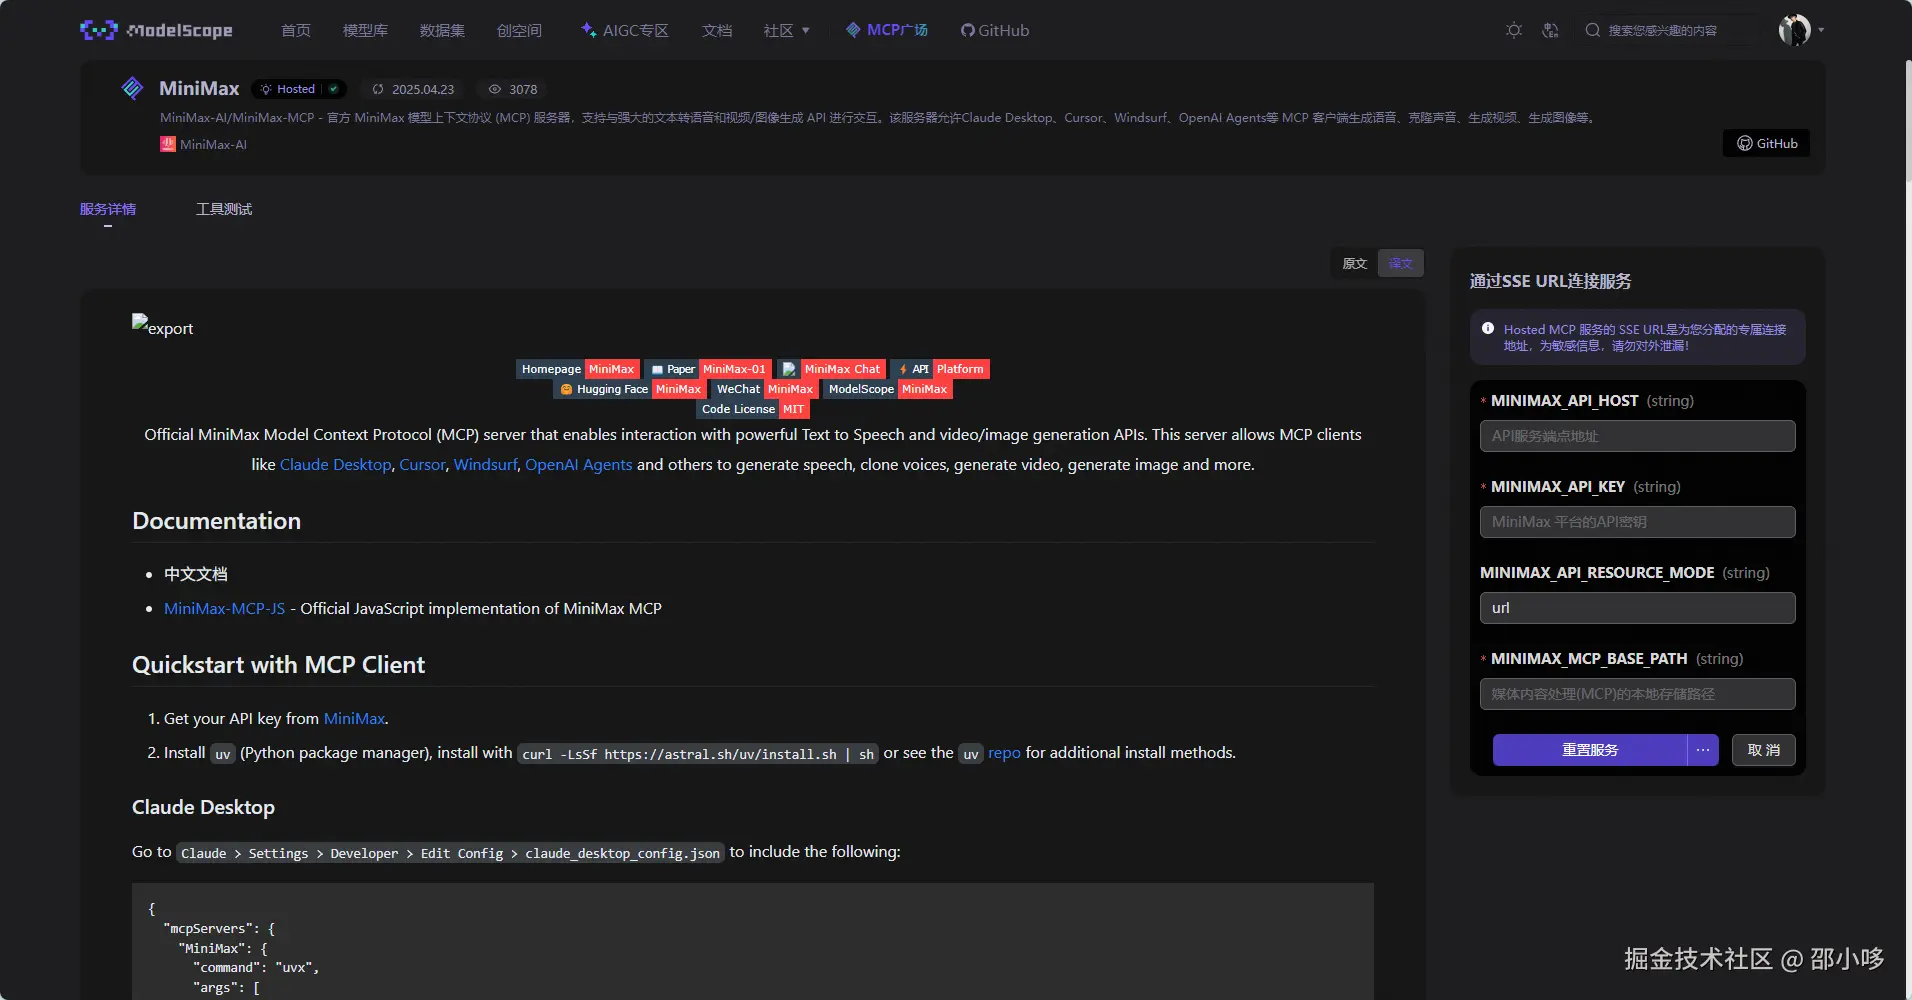Click the 重置服务 button
The width and height of the screenshot is (1912, 1000).
point(1590,750)
